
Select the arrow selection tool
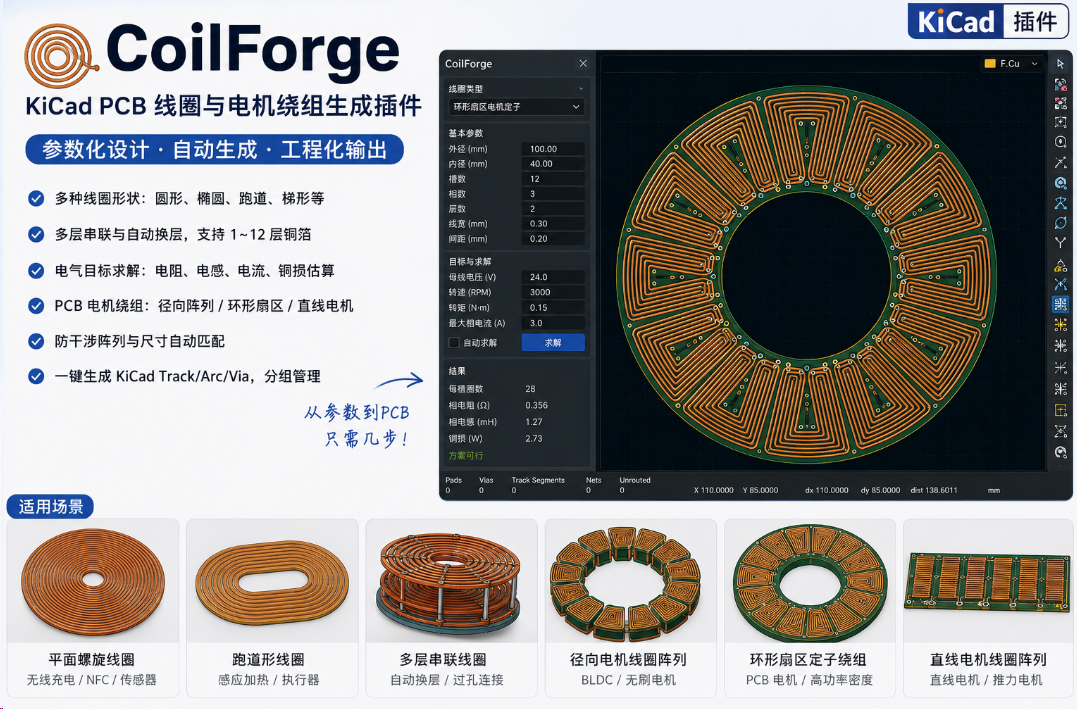(x=1061, y=64)
